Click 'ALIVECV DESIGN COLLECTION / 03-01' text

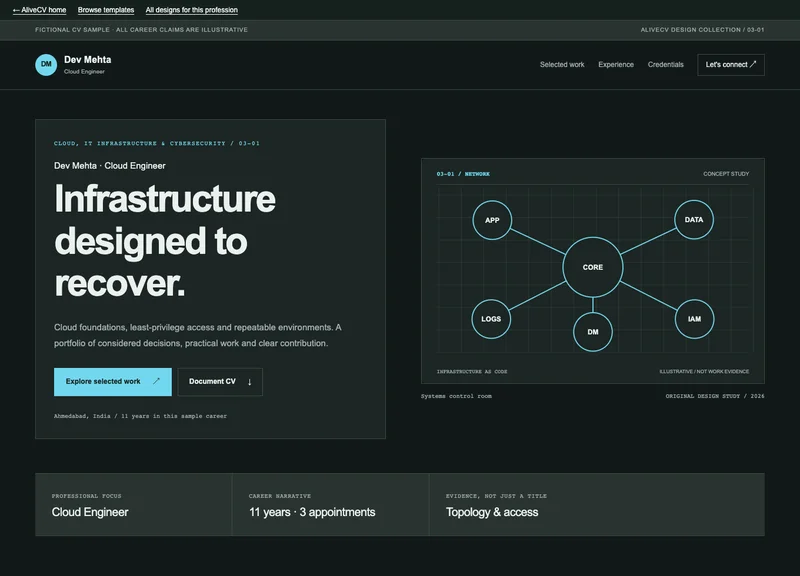pos(702,30)
